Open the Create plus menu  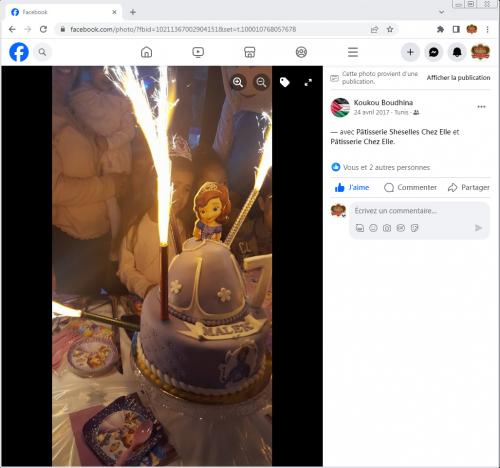coord(410,52)
